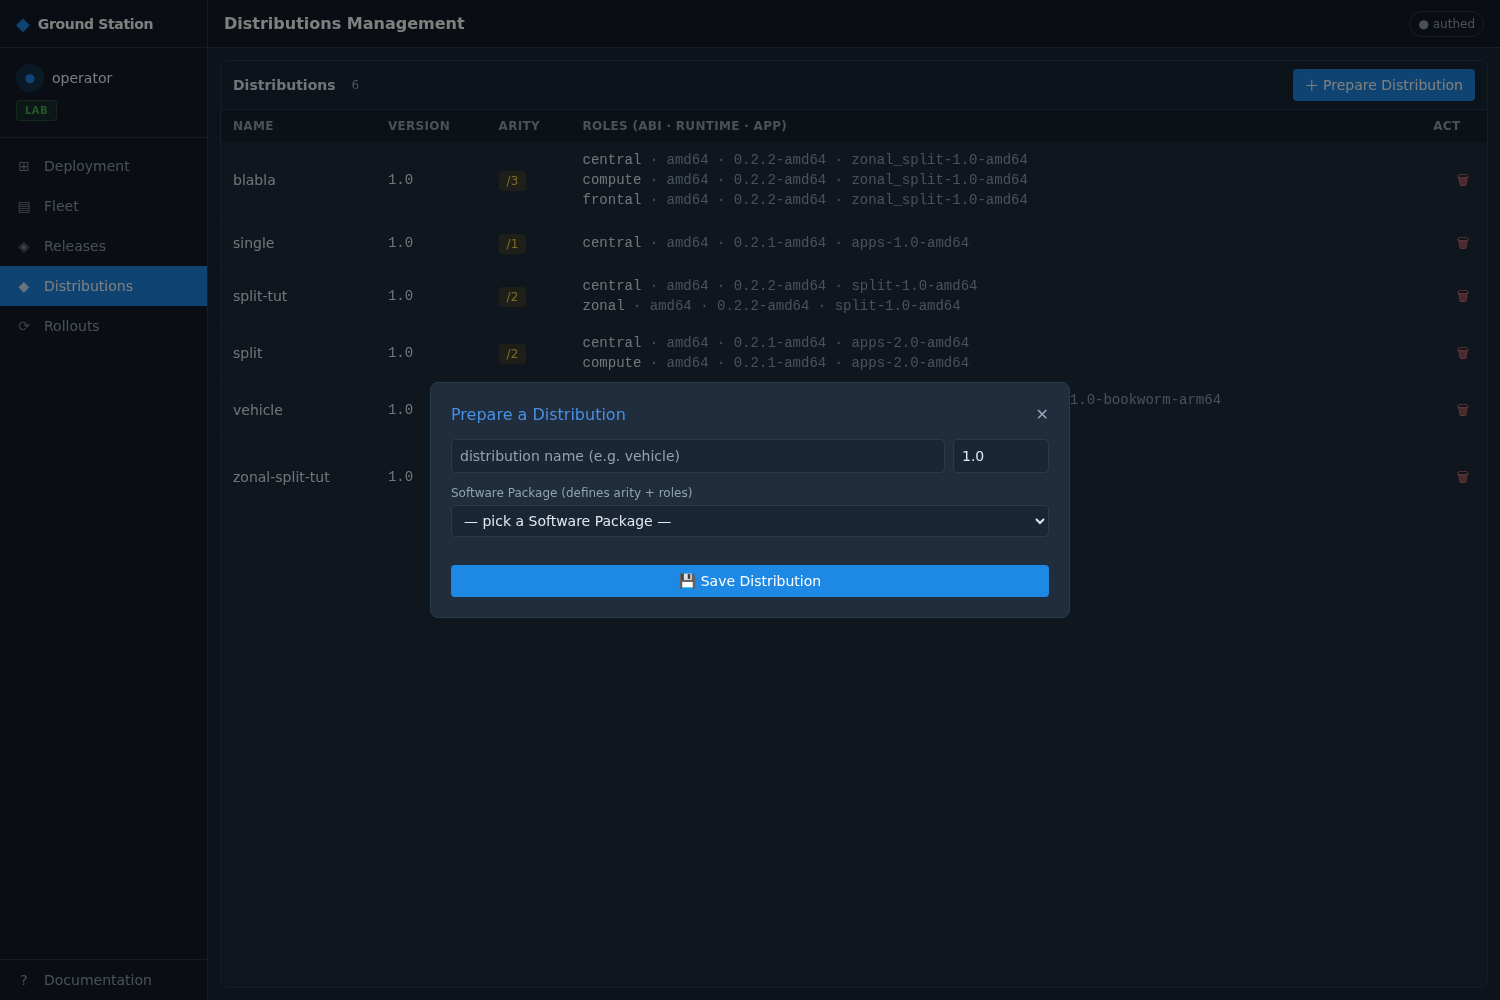Image resolution: width=1500 pixels, height=1000 pixels.
Task: Close the Prepare a Distribution dialog
Action: [x=1042, y=414]
